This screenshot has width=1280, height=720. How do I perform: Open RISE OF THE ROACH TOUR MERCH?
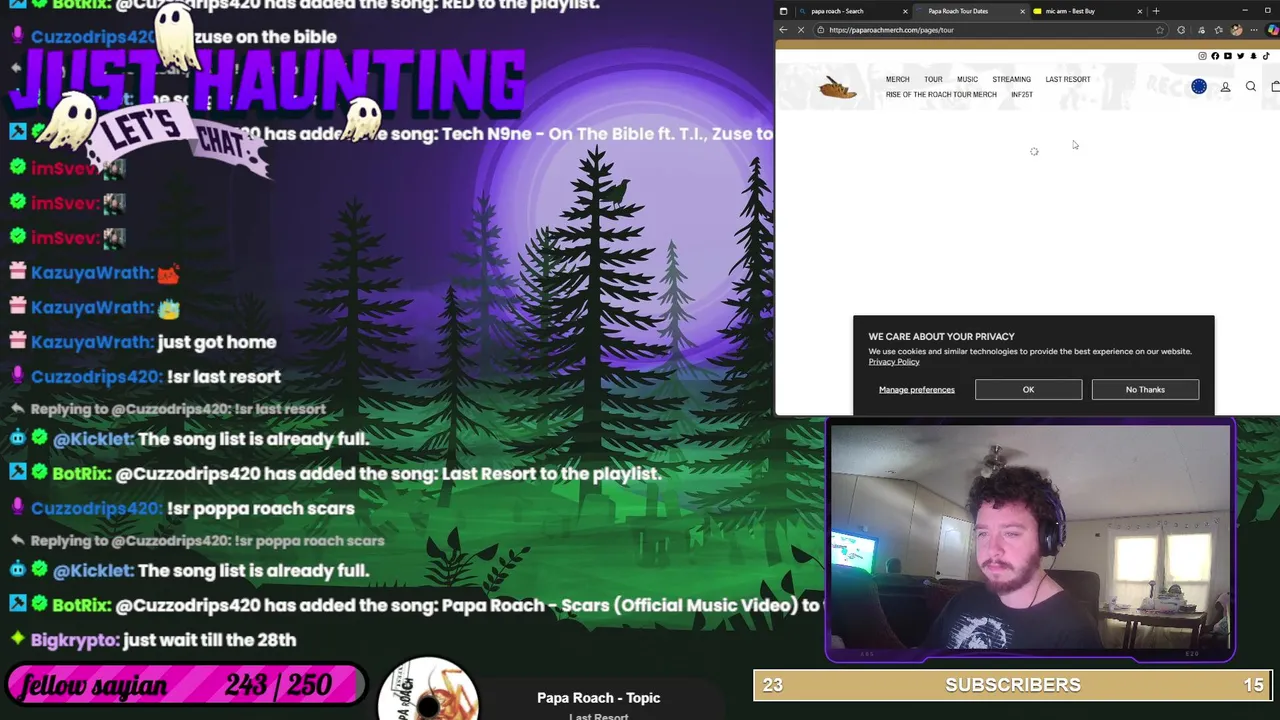941,94
